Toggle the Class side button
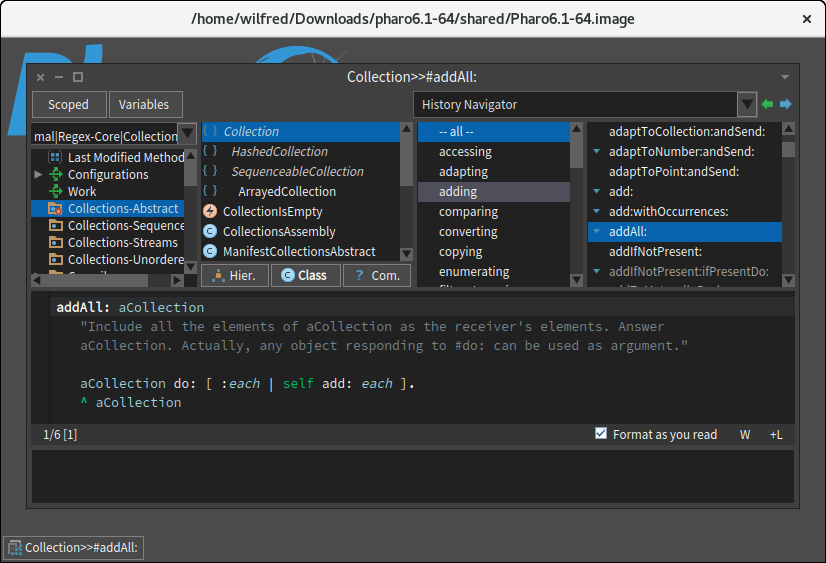The image size is (826, 563). point(305,275)
